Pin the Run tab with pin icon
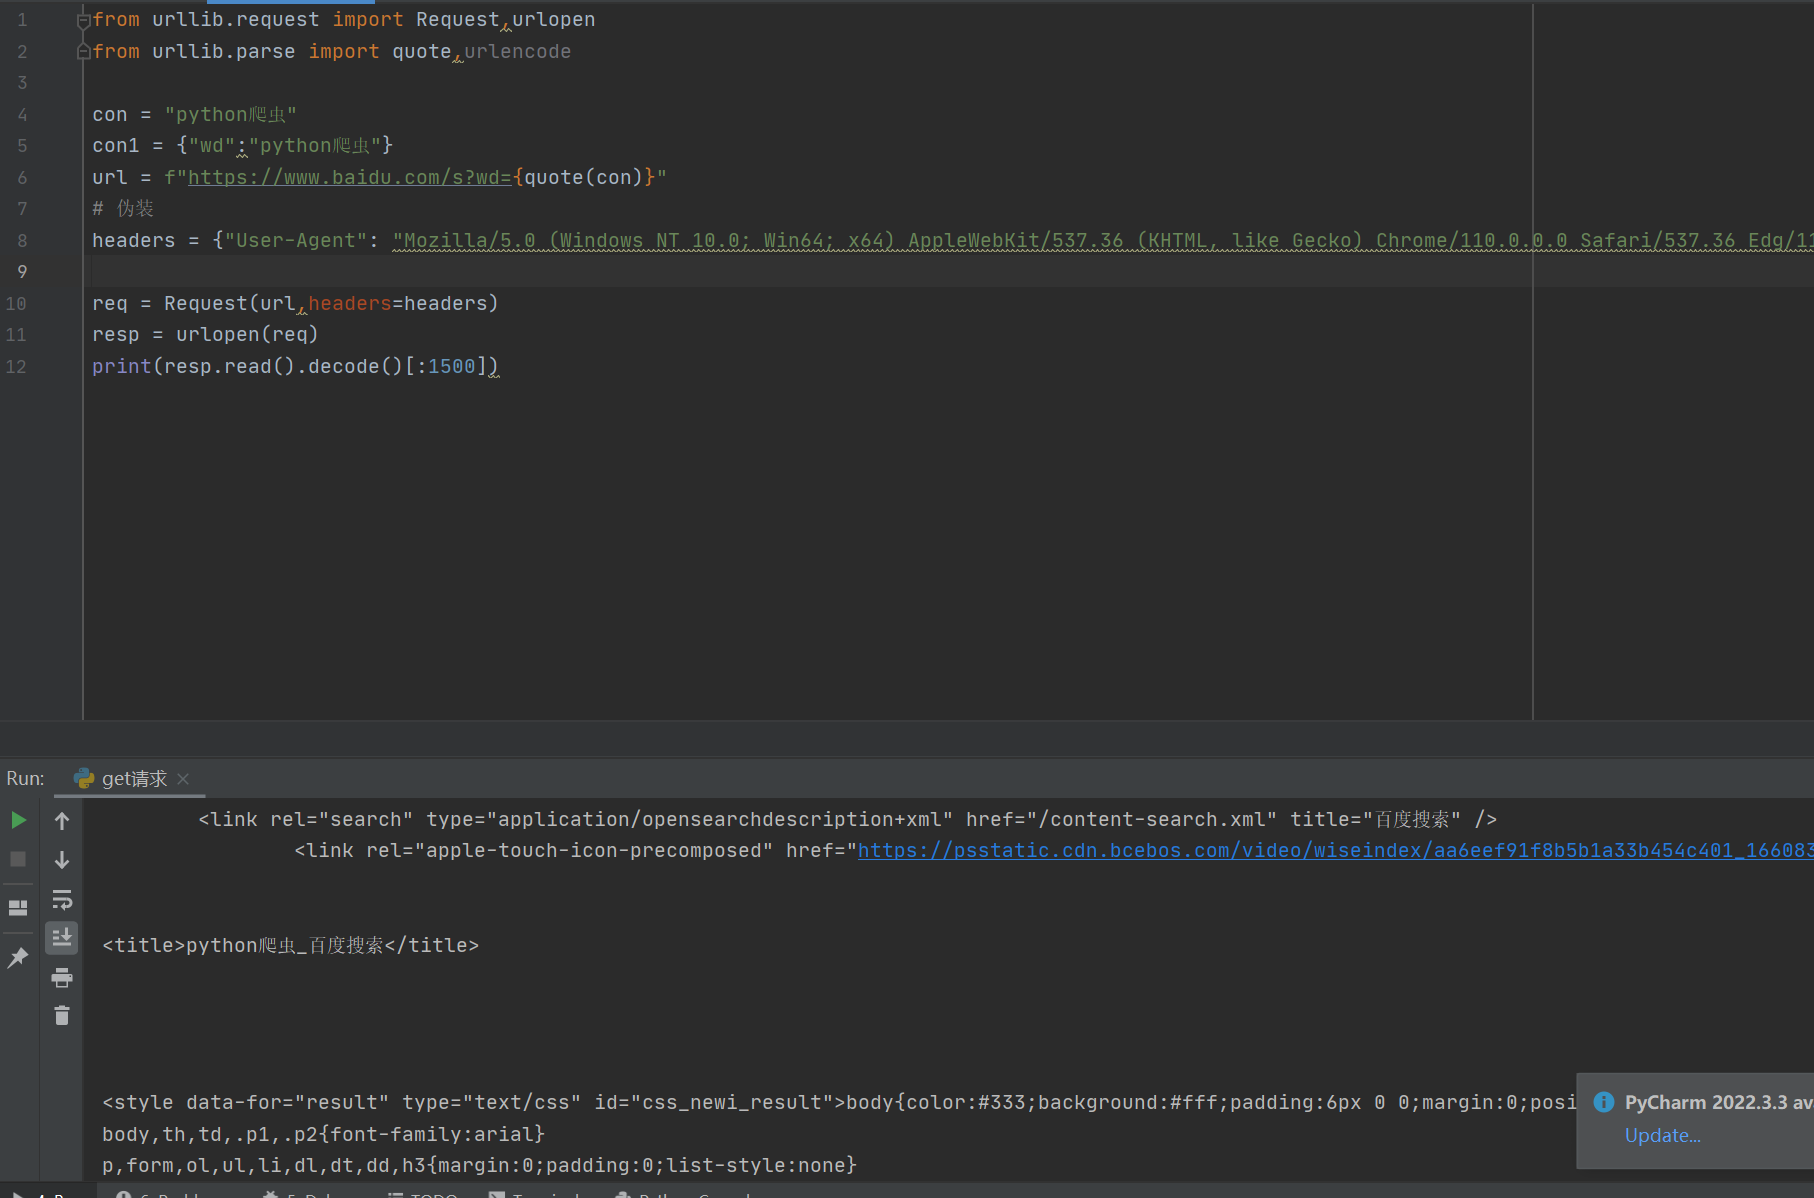 coord(18,957)
